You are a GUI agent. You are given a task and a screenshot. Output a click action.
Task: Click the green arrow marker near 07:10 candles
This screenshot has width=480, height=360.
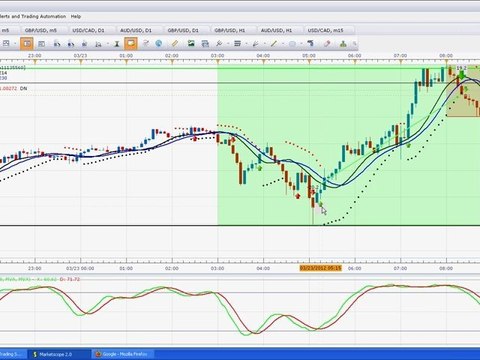(x=408, y=145)
